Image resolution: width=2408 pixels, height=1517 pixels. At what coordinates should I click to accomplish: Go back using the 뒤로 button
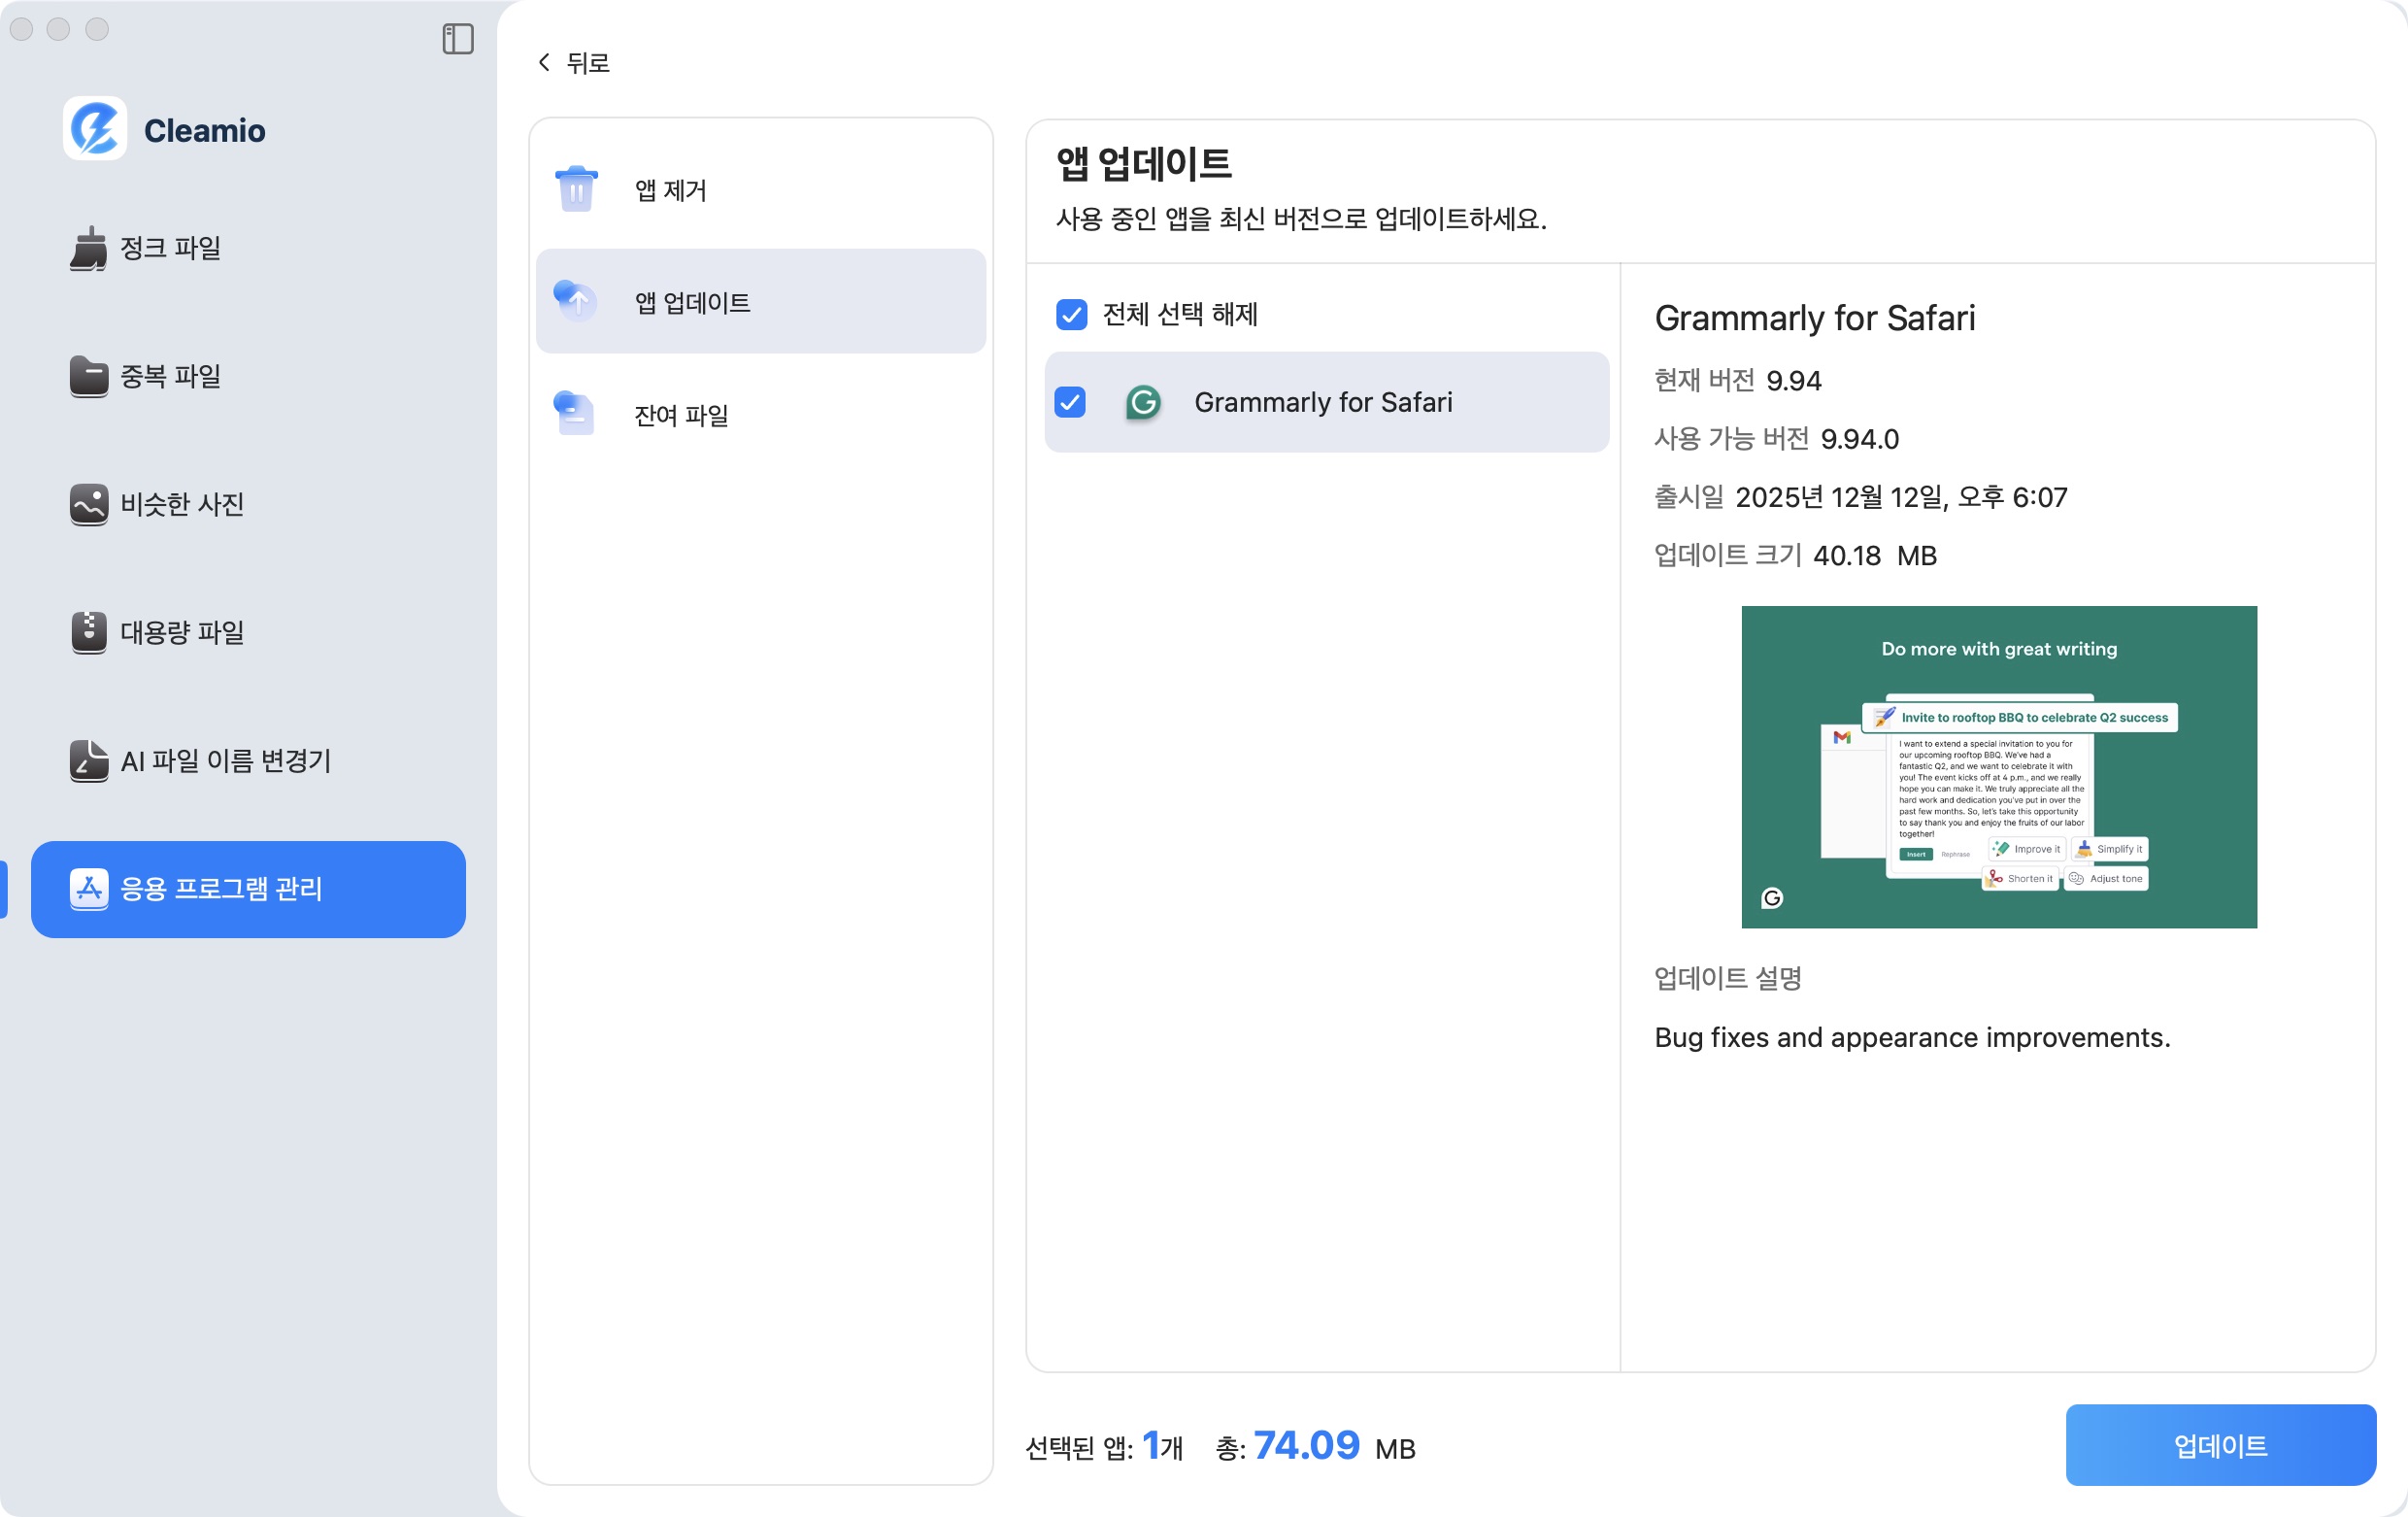click(x=574, y=62)
